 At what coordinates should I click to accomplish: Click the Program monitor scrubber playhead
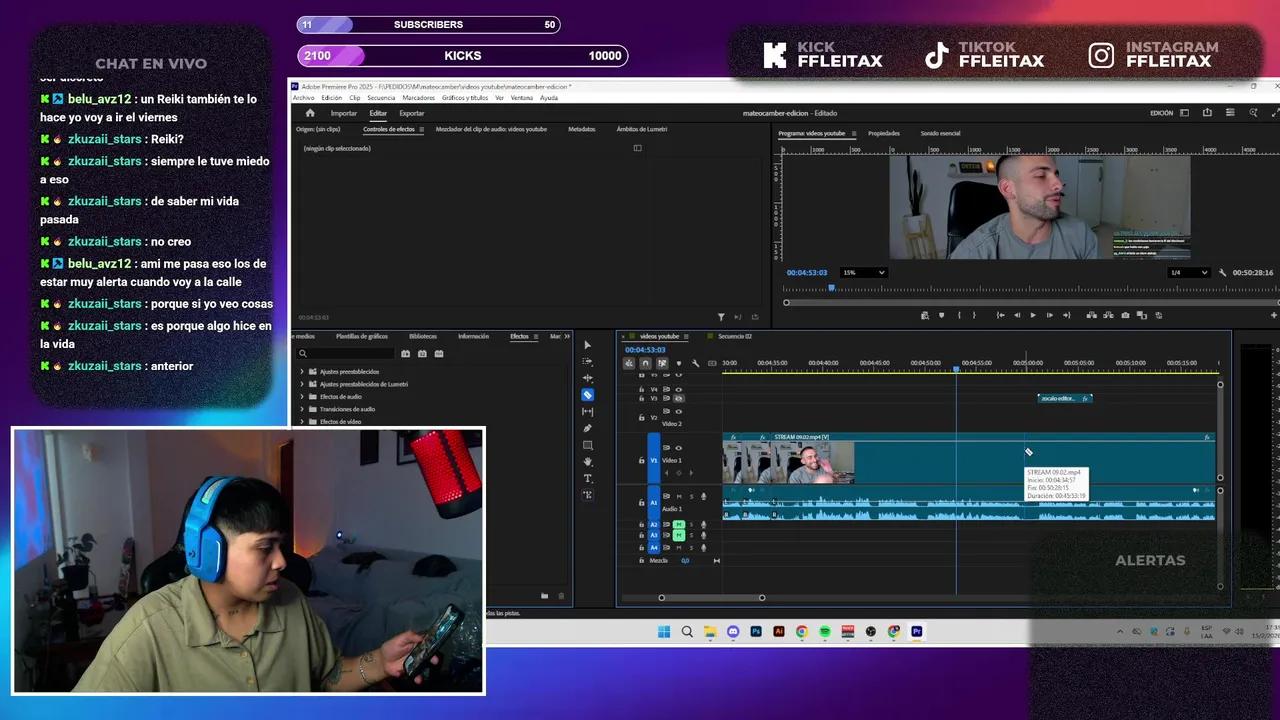pyautogui.click(x=831, y=289)
